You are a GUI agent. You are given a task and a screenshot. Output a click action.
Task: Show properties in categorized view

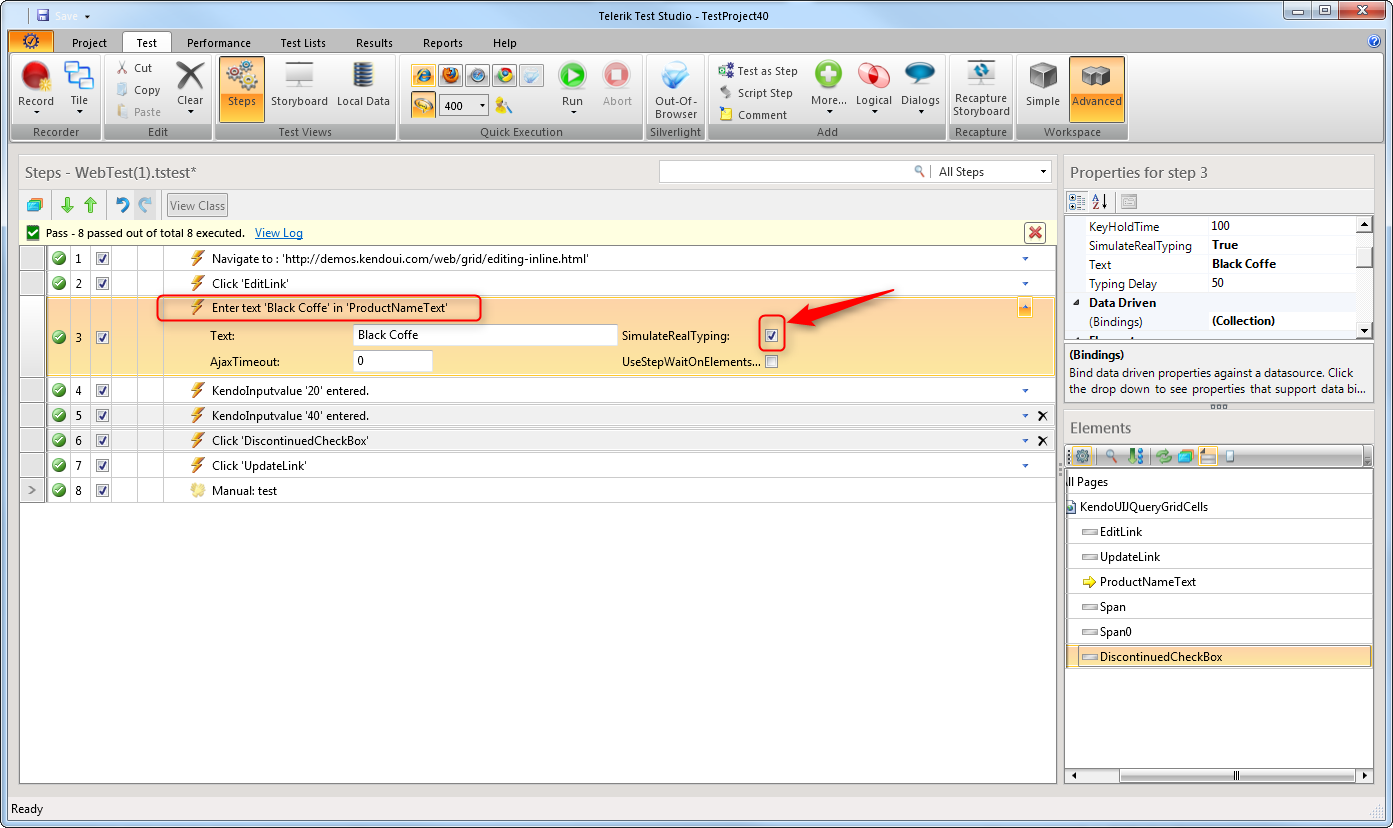[x=1077, y=201]
